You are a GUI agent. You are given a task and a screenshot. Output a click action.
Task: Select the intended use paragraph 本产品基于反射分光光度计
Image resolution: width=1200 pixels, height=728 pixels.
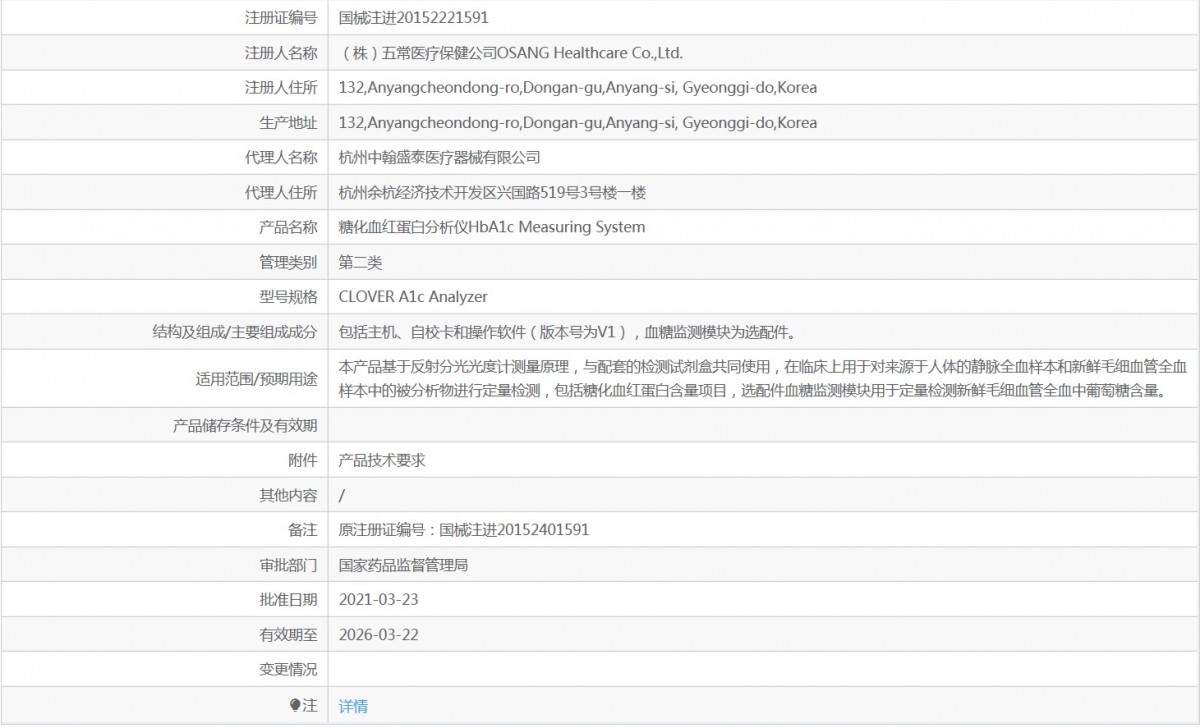coord(763,378)
